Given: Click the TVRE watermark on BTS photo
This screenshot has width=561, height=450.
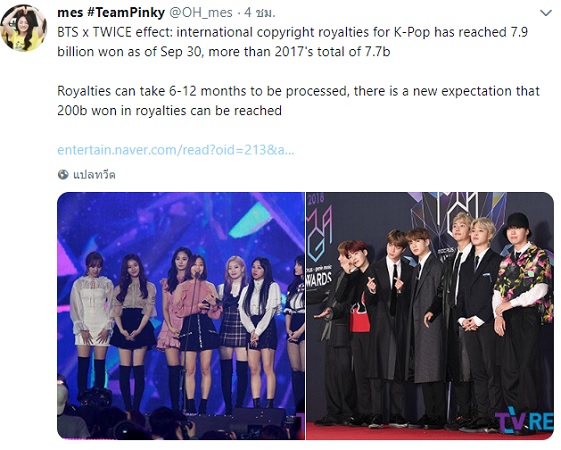Looking at the screenshot, I should (x=525, y=420).
